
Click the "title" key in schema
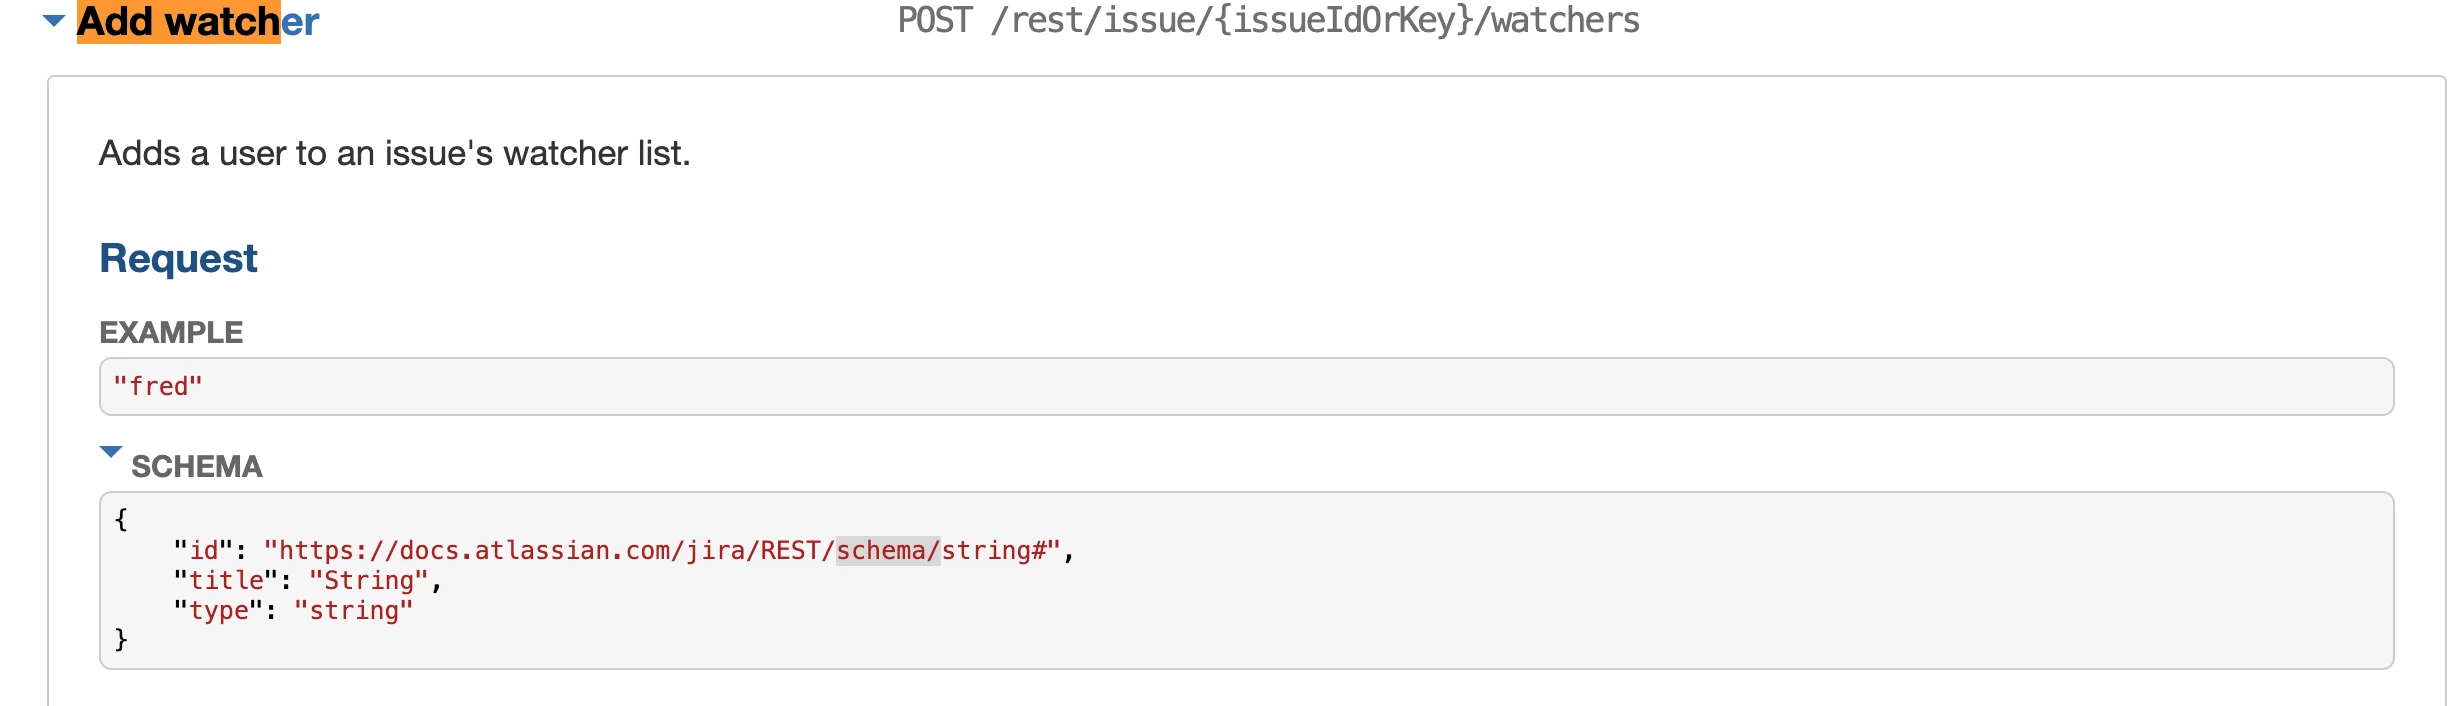[x=226, y=581]
